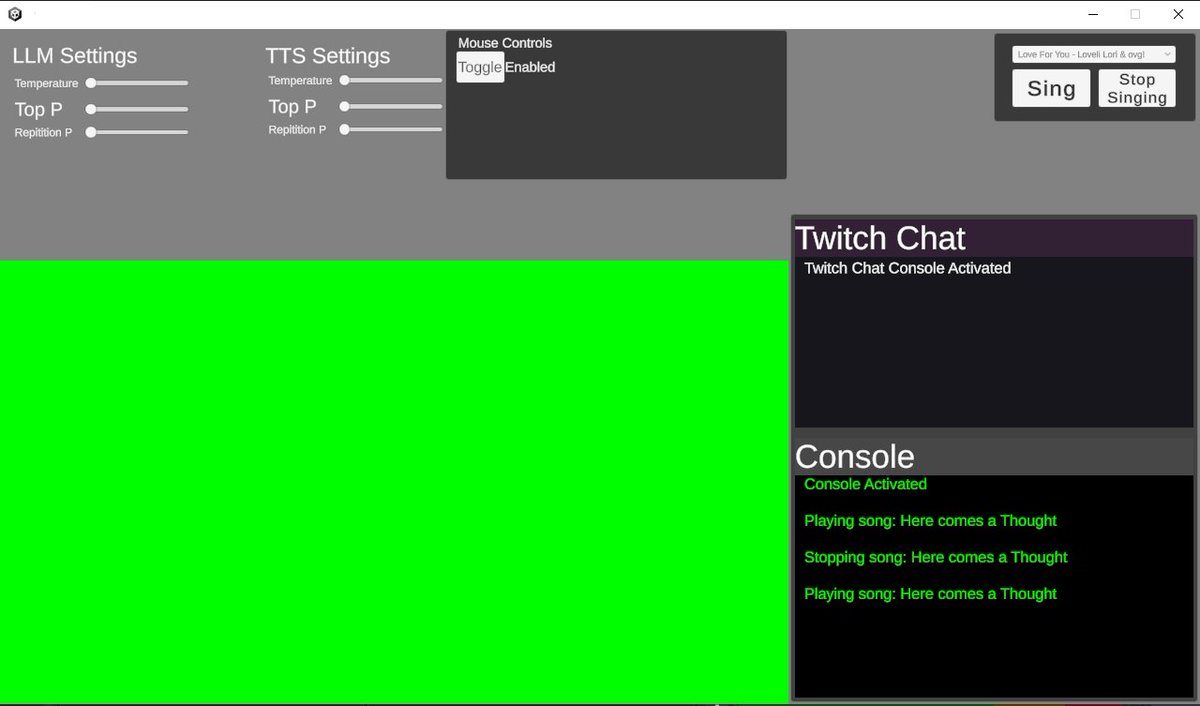The height and width of the screenshot is (706, 1200).
Task: Click the Stop Singing button
Action: pyautogui.click(x=1137, y=88)
